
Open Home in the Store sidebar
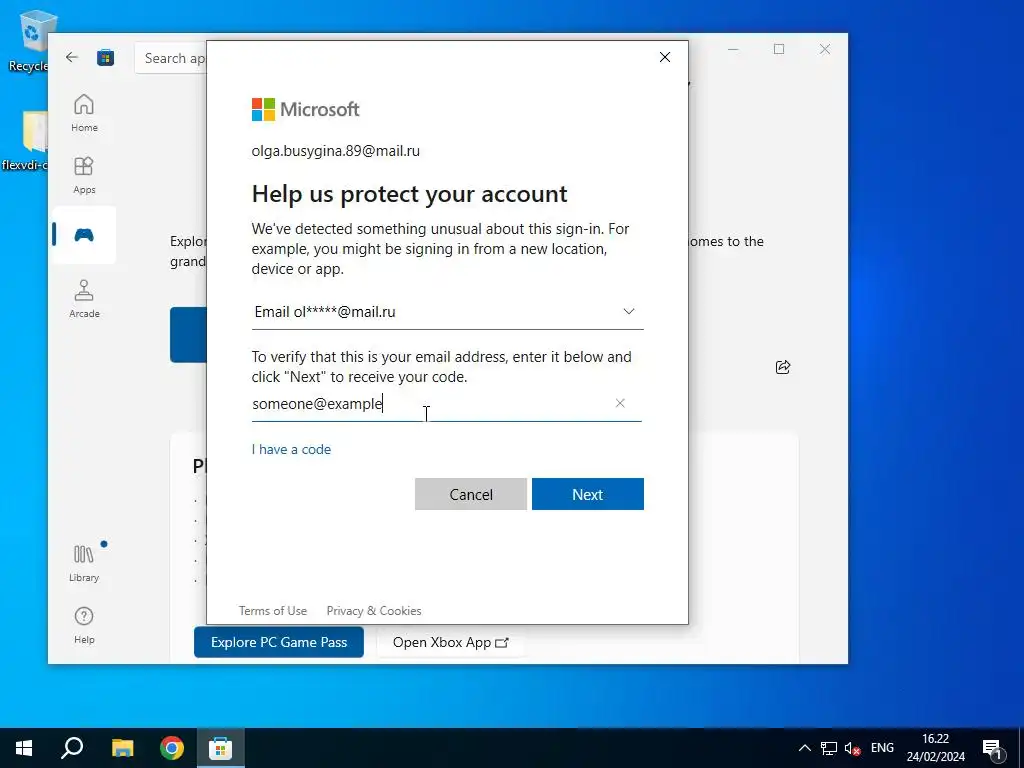click(84, 113)
